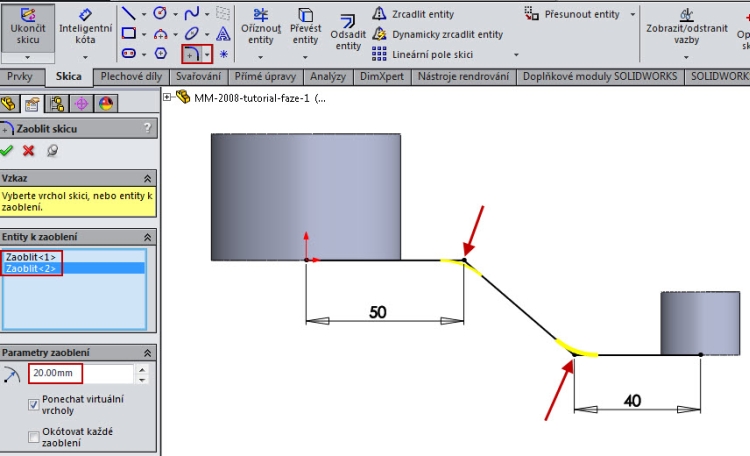Select Zaoblit<2> in entity list
This screenshot has width=750, height=456.
(x=74, y=268)
